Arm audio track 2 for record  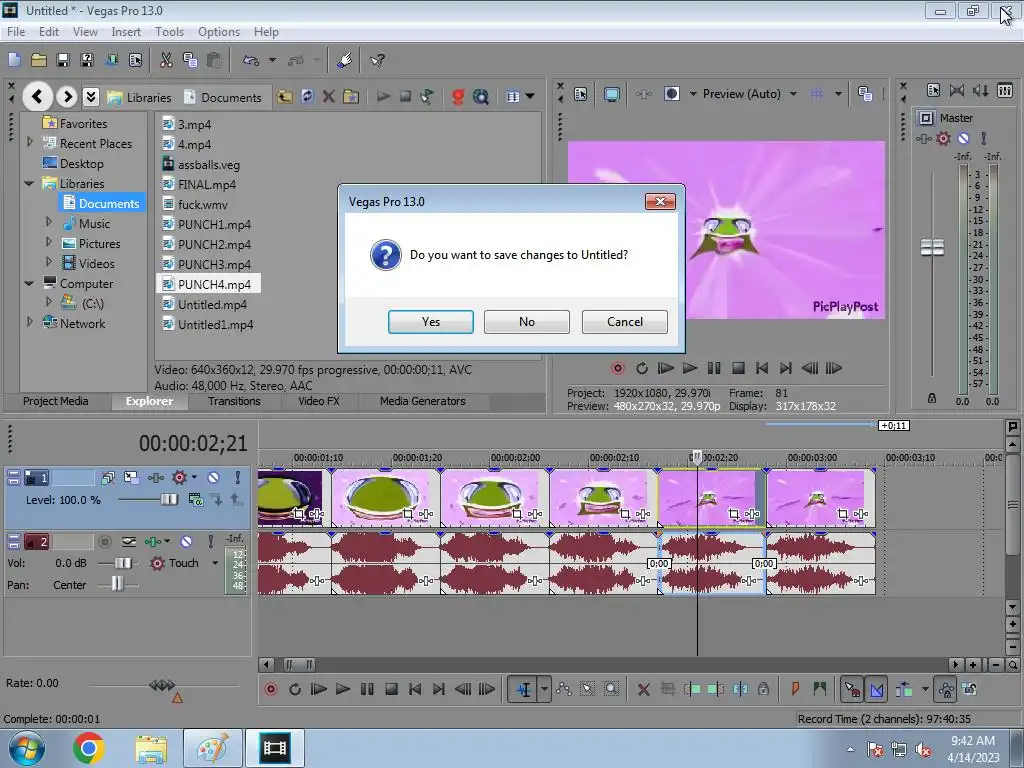pos(104,541)
